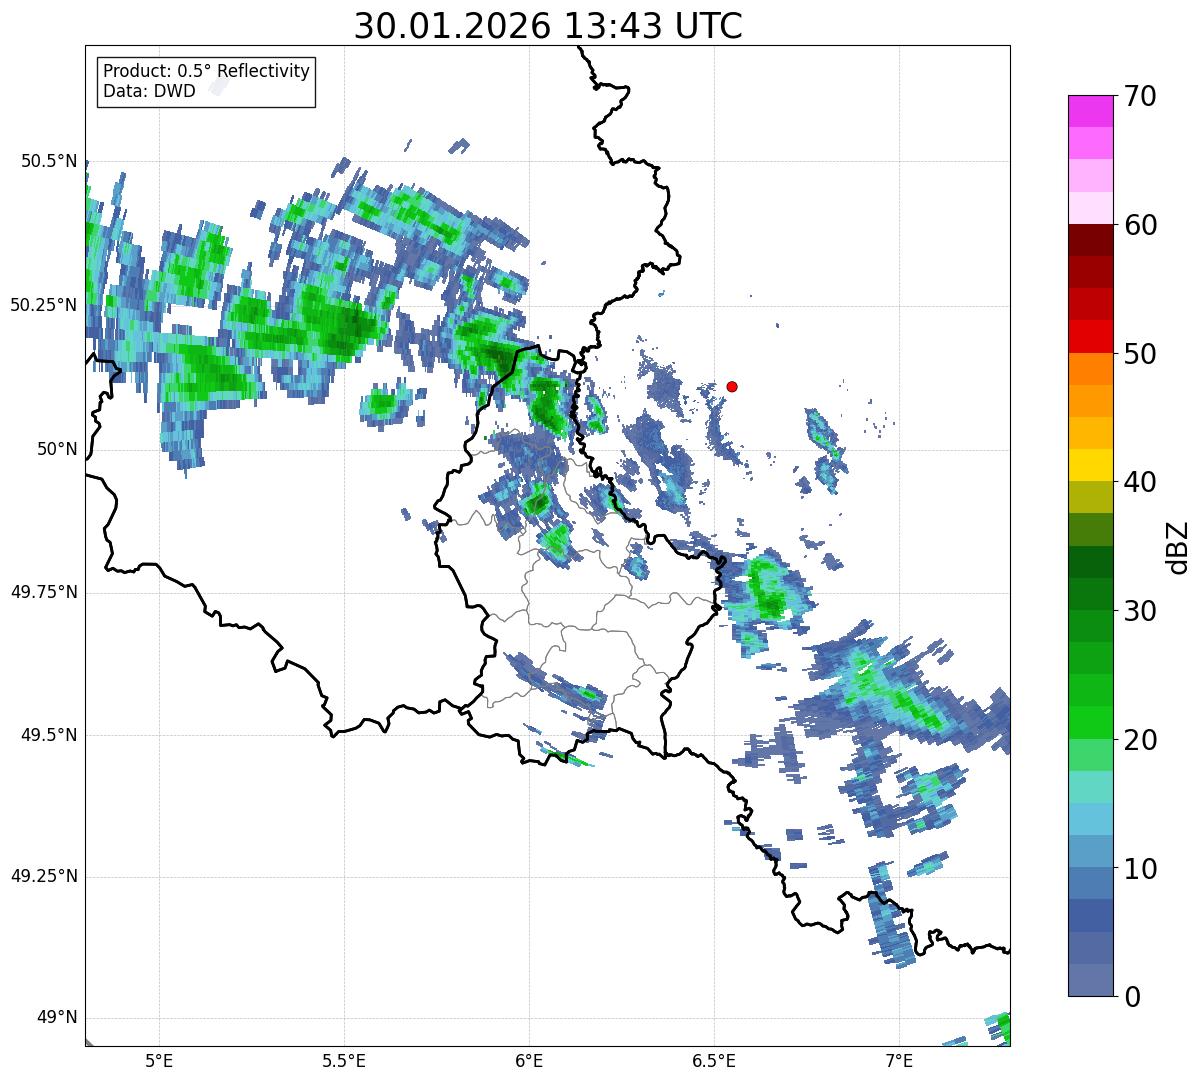Click the 6.5°E longitude label
The image size is (1202, 1081).
[x=714, y=1061]
